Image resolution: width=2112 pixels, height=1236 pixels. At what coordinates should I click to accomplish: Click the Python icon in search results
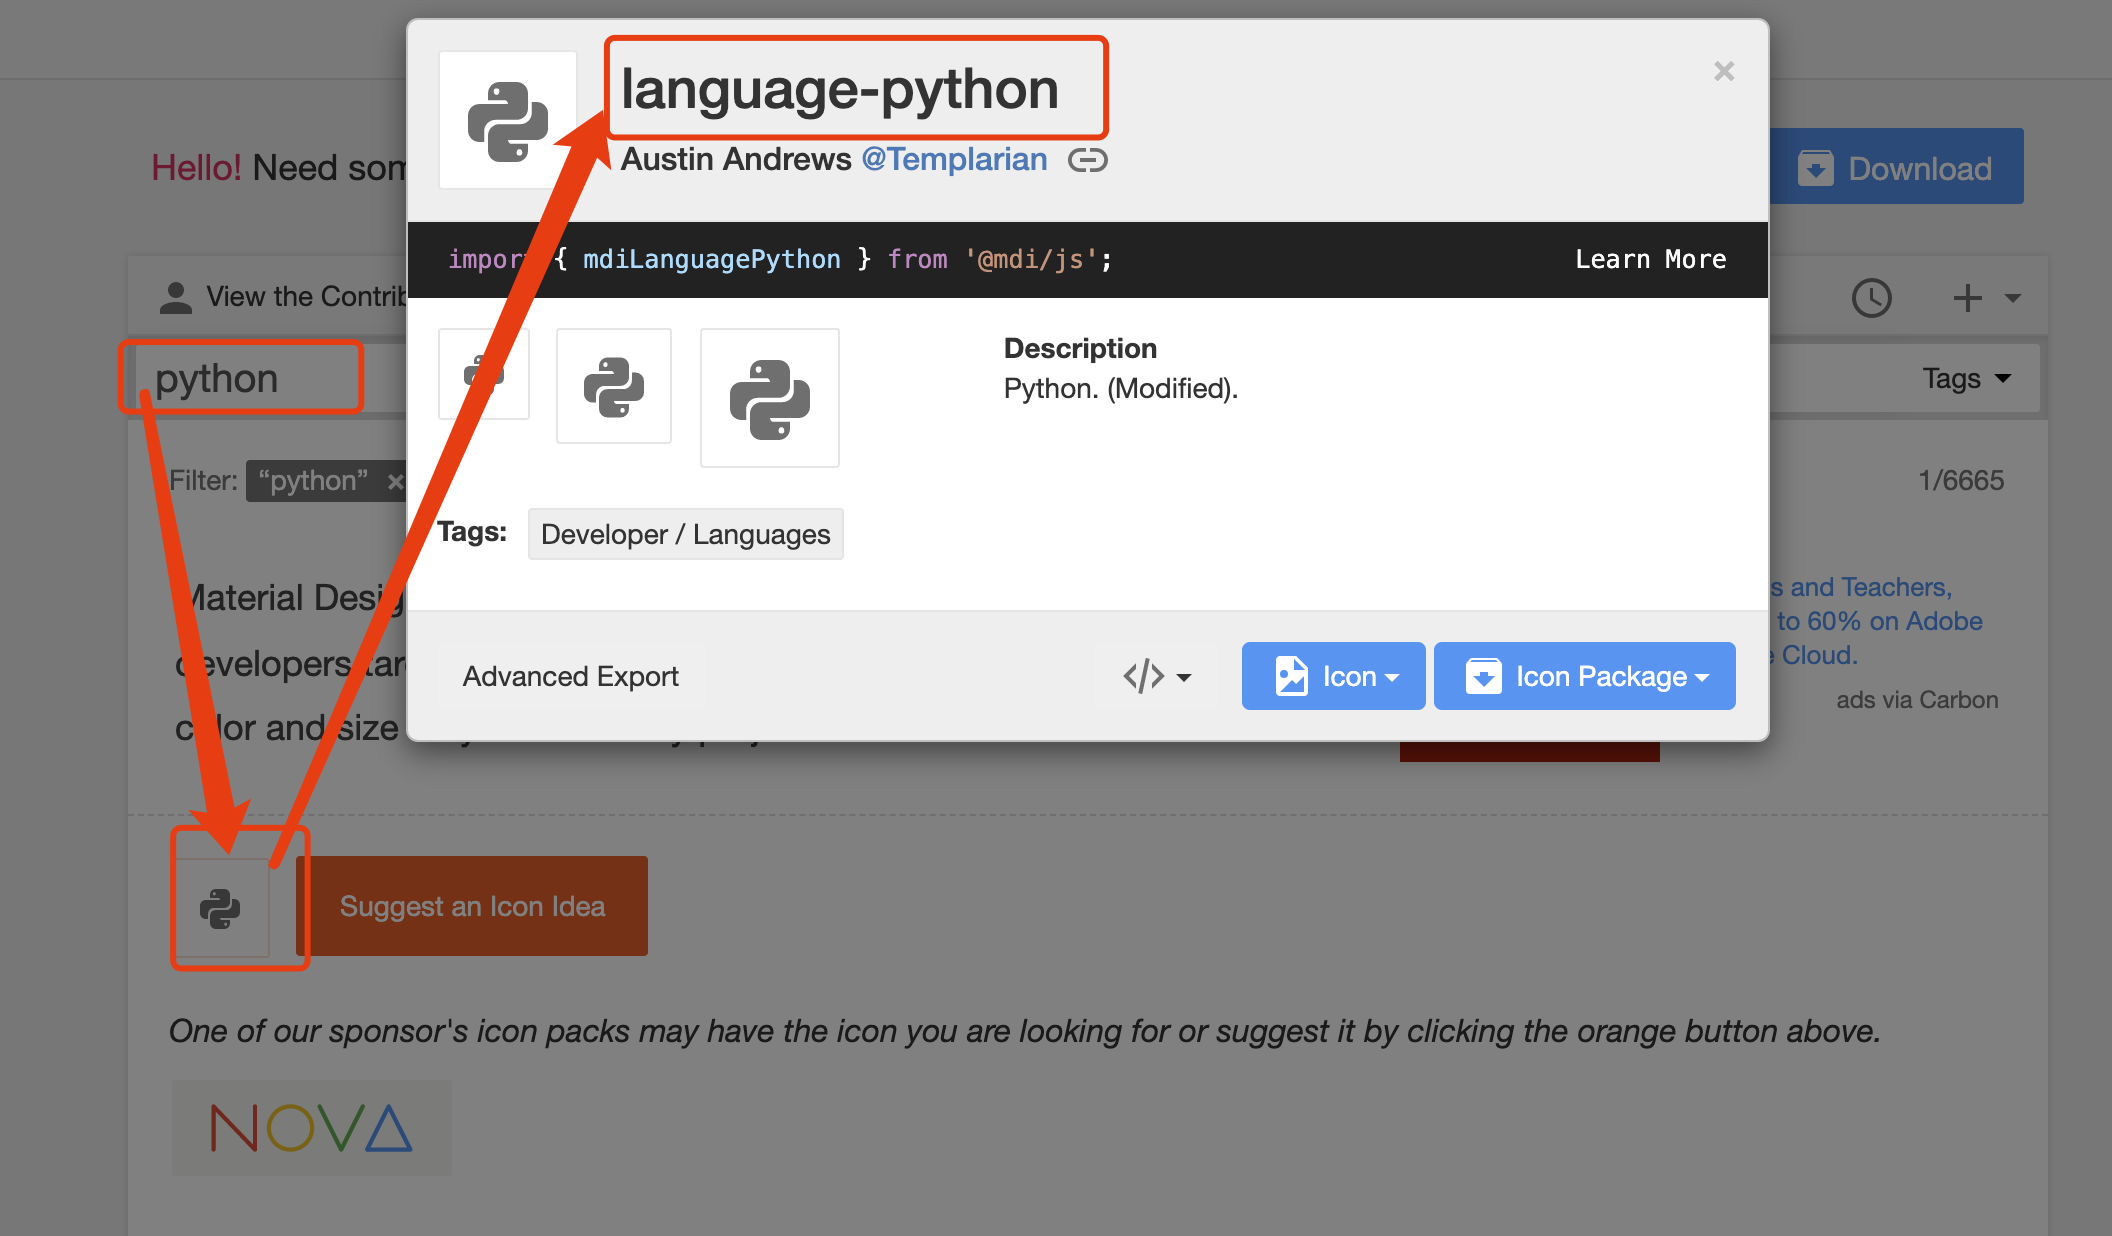pyautogui.click(x=220, y=908)
